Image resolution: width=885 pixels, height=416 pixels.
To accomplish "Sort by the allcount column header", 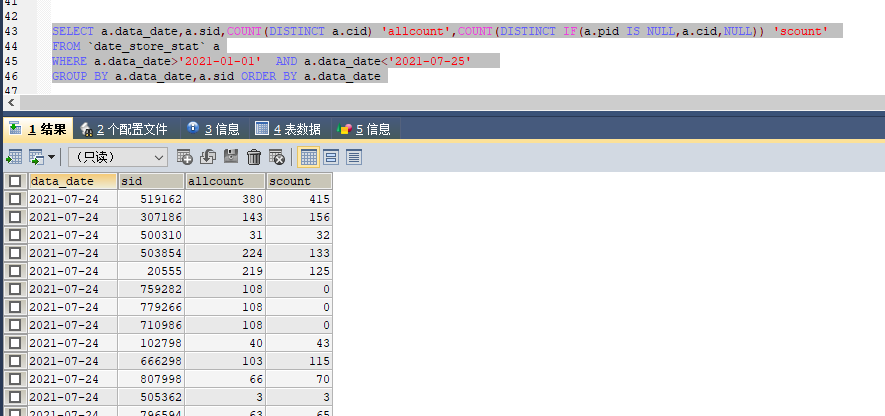I will (x=224, y=181).
